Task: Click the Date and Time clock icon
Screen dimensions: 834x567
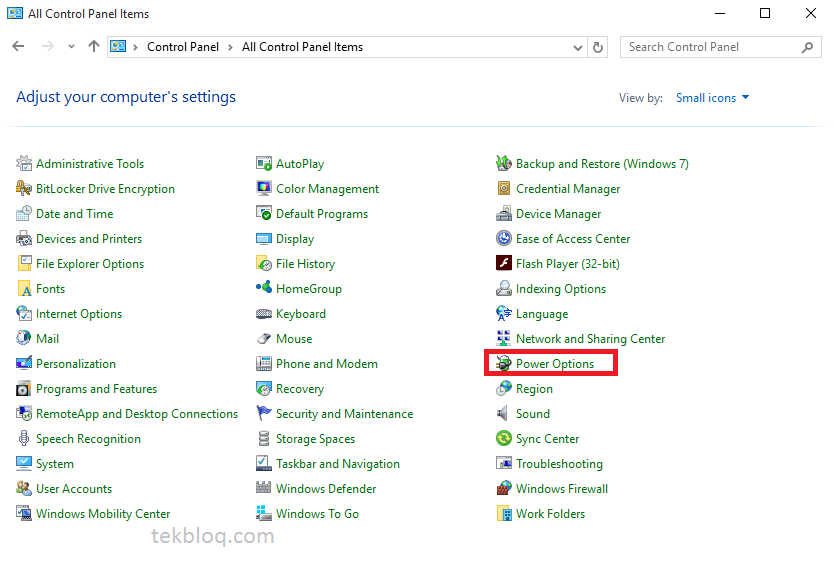Action: pos(24,213)
